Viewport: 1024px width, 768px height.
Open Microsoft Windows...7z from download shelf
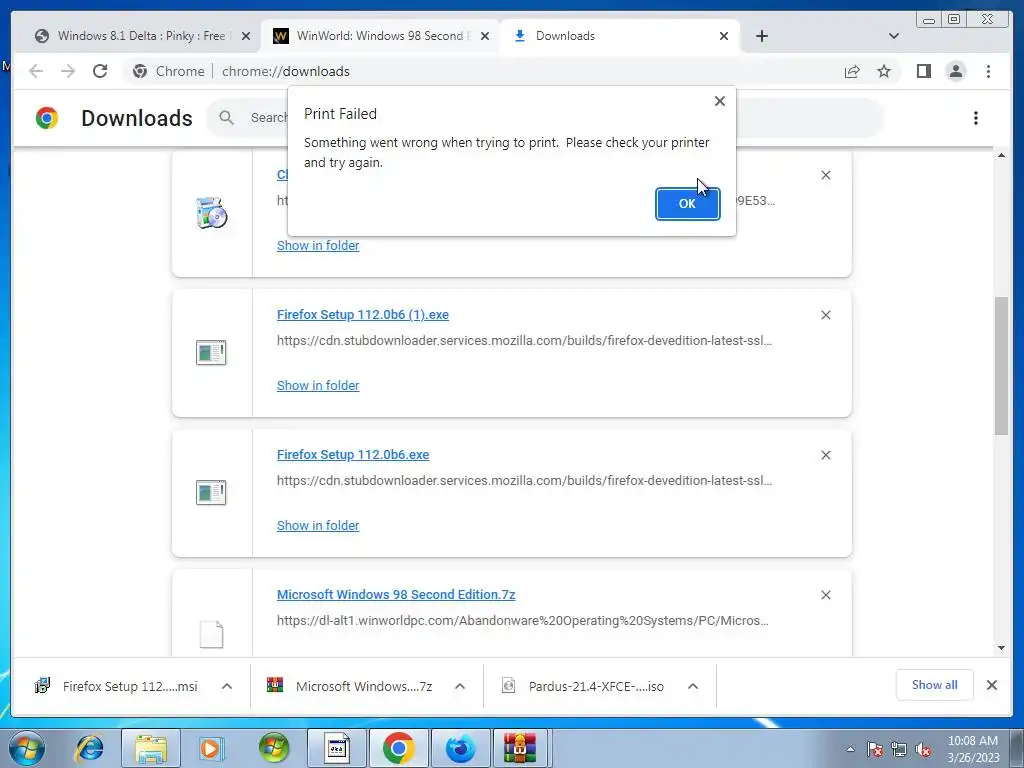tap(351, 686)
